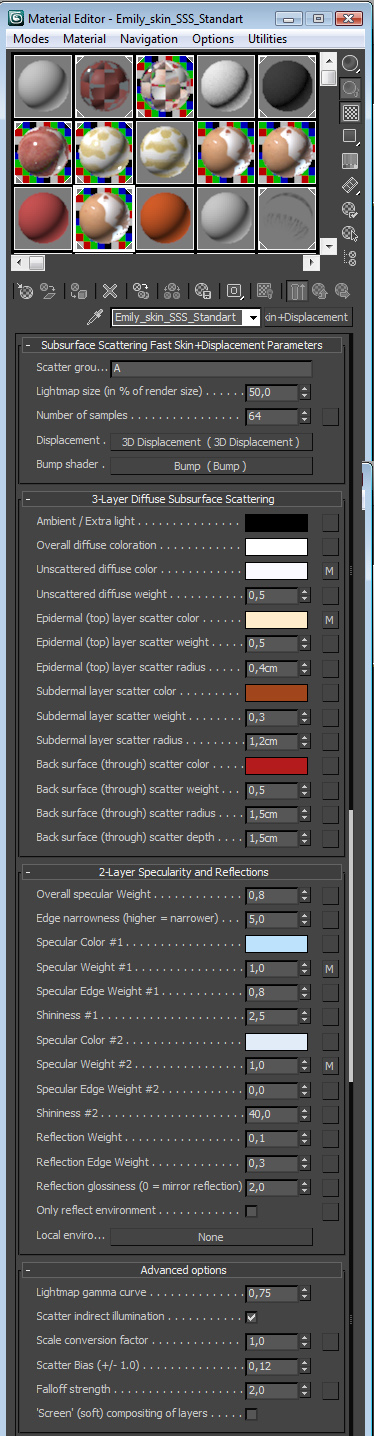Click the Make Material Copy icon
Viewport: 374px width, 1436px height.
tap(142, 291)
